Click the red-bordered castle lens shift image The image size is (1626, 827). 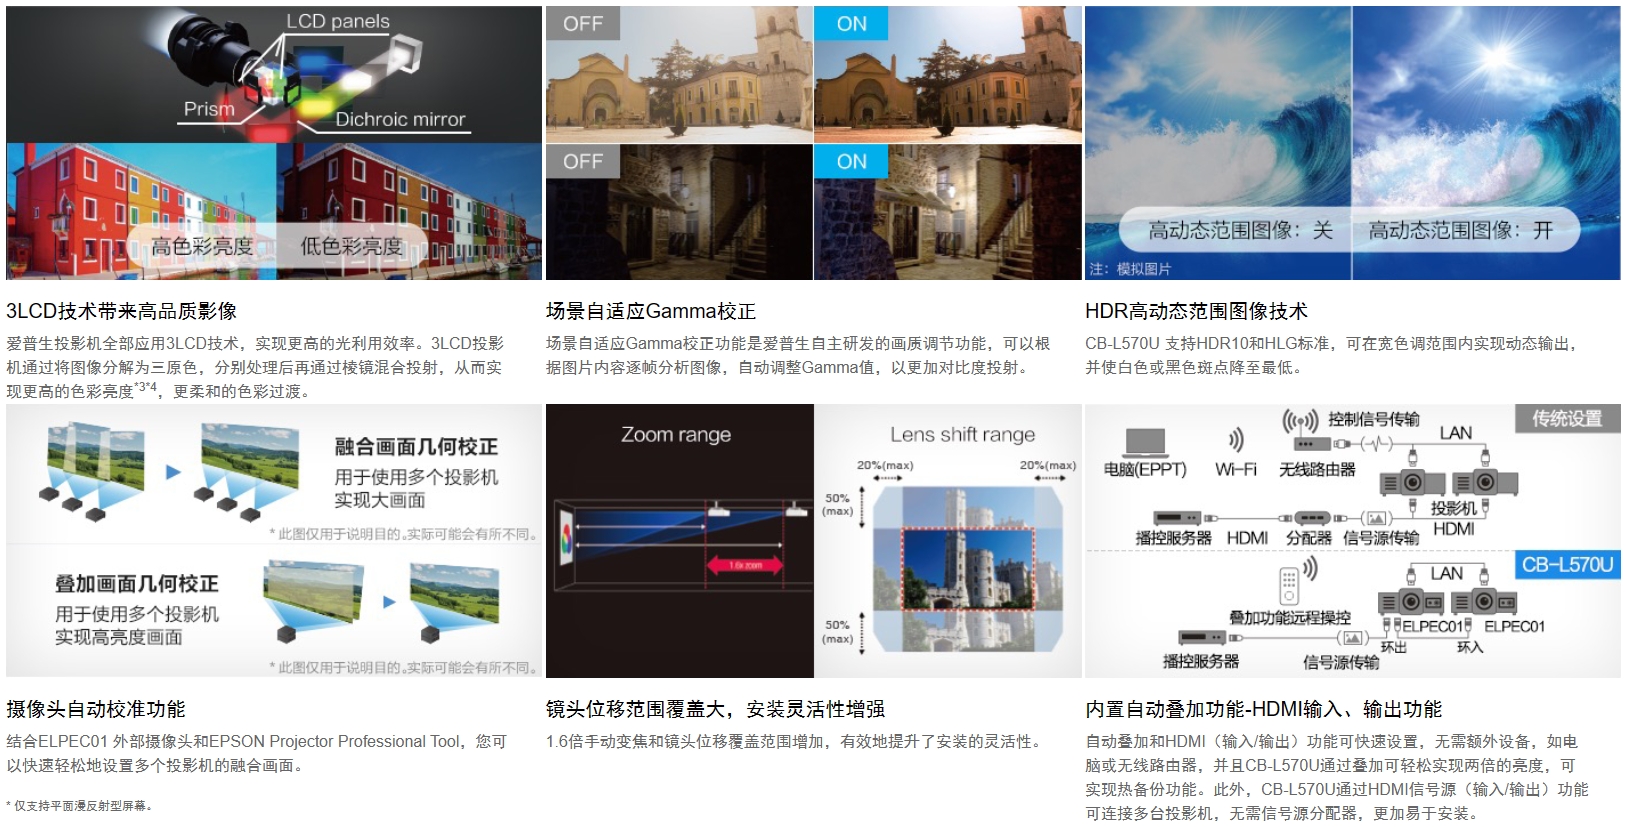(x=967, y=568)
